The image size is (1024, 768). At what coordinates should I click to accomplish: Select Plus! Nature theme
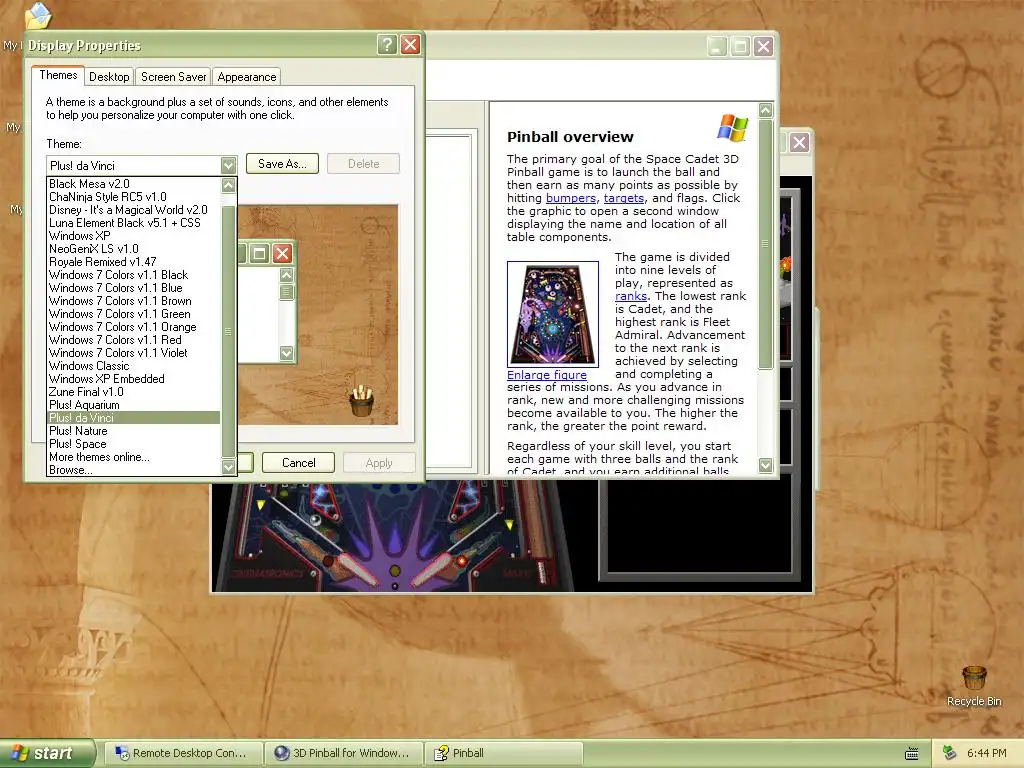click(x=134, y=431)
